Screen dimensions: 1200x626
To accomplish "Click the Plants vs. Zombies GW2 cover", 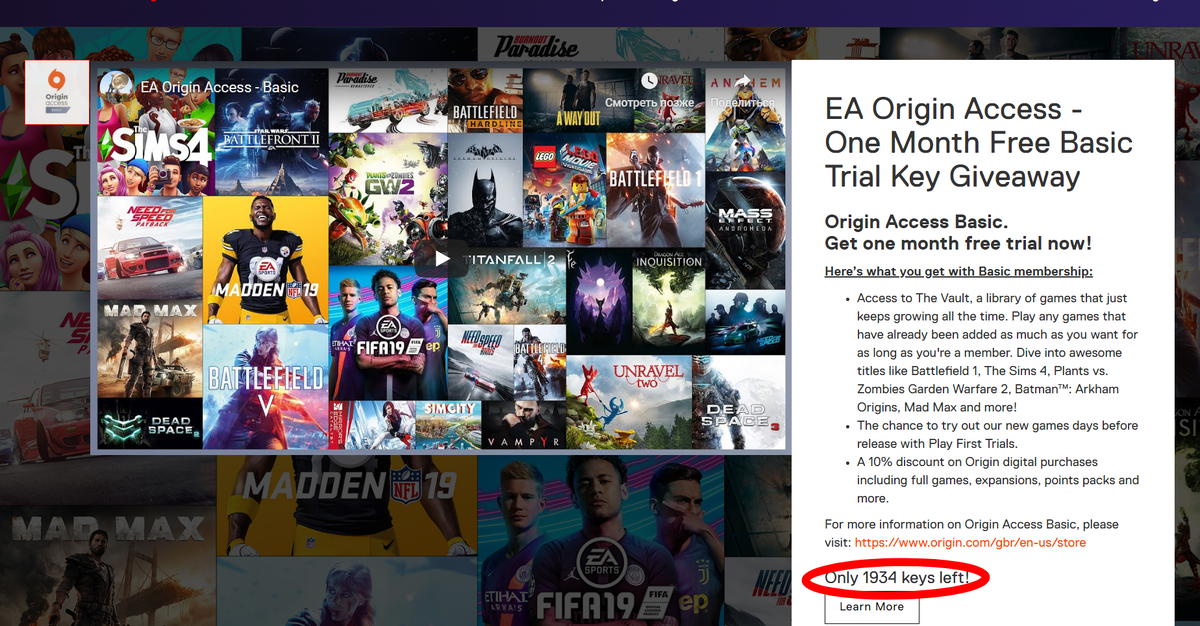I will click(387, 199).
